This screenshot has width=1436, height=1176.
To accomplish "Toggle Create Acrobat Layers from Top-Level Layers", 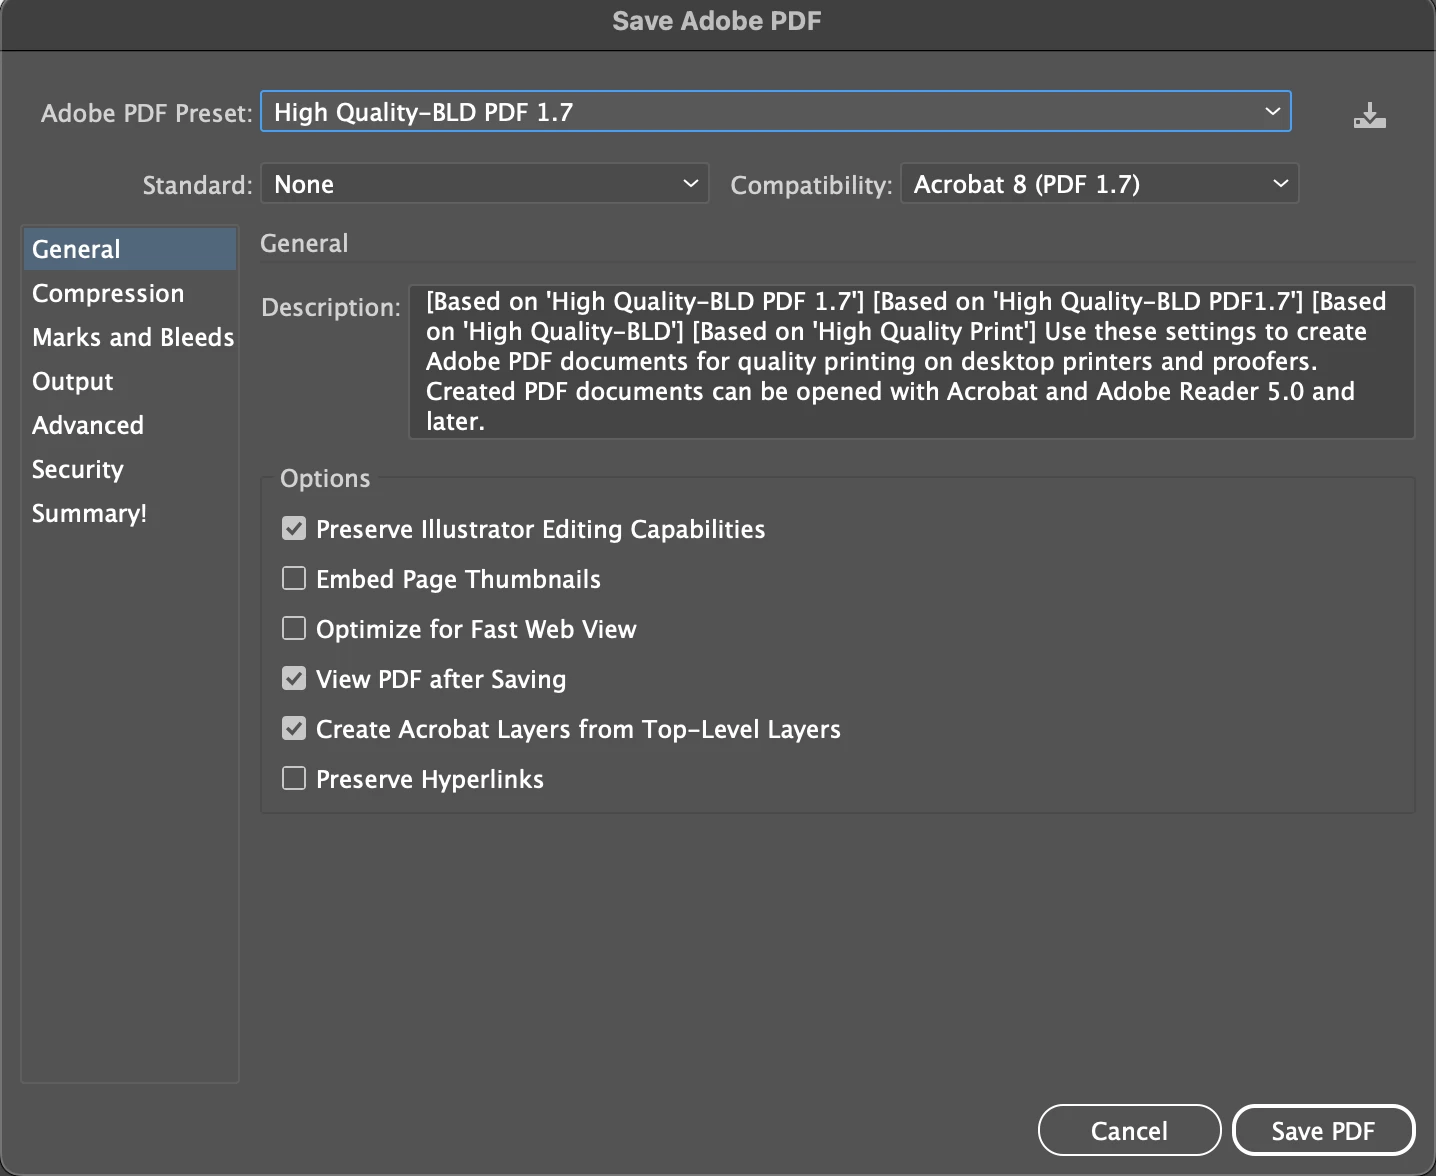I will [294, 728].
